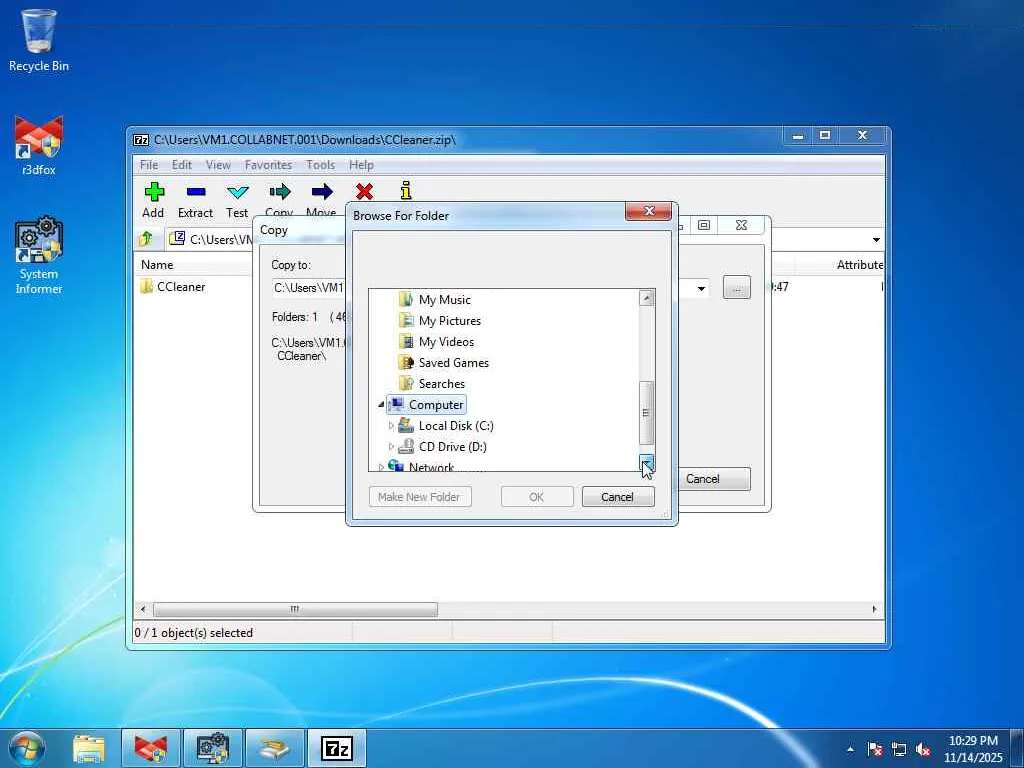Click the Action Center flag tray icon
Viewport: 1024px width, 768px height.
[x=874, y=749]
